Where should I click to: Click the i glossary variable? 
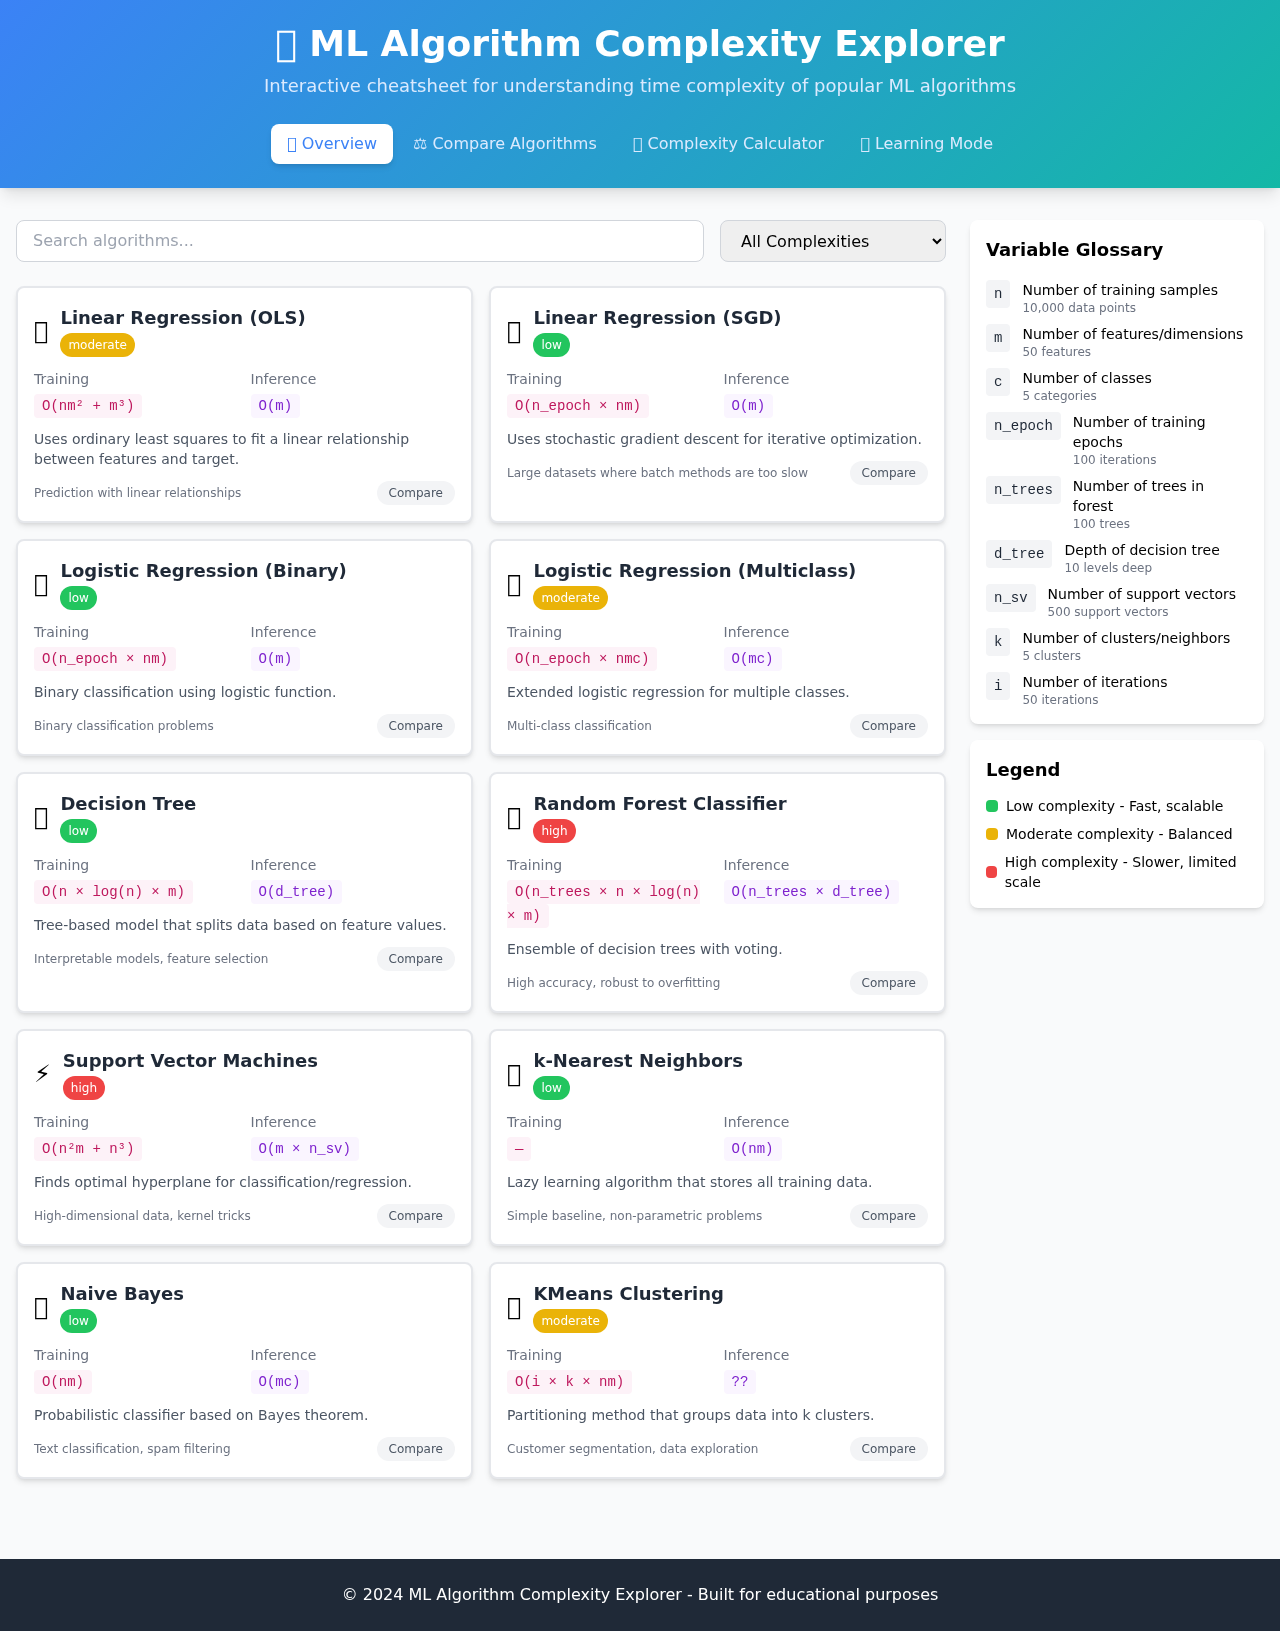998,686
